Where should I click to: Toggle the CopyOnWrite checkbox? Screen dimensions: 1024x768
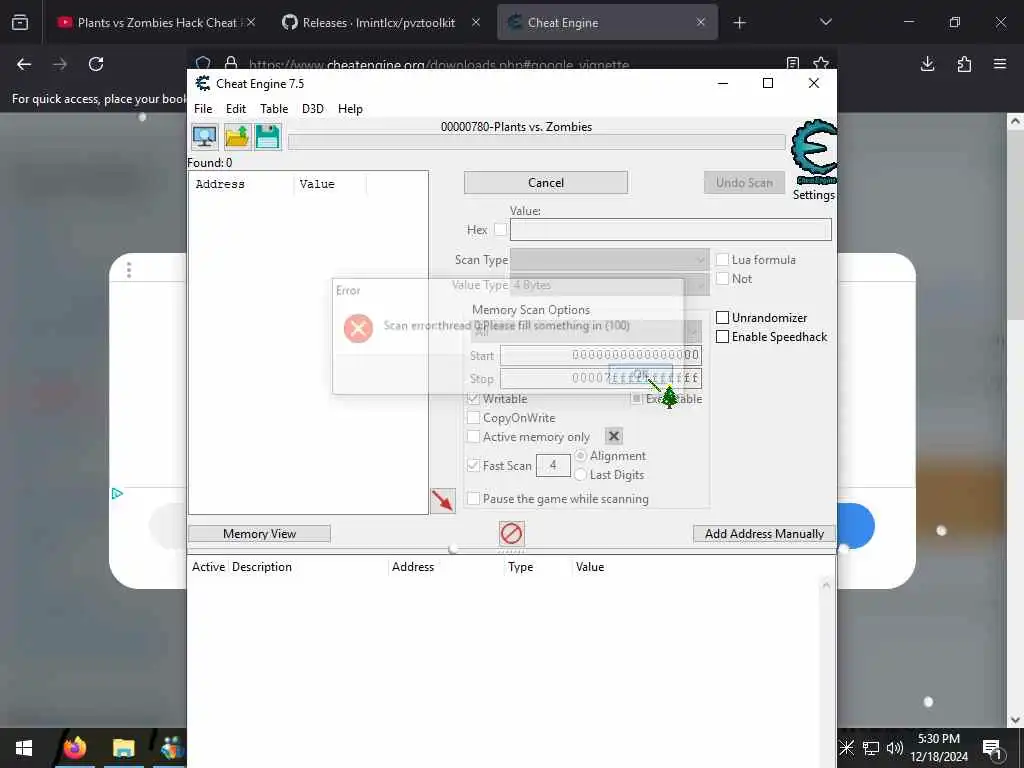click(x=473, y=417)
